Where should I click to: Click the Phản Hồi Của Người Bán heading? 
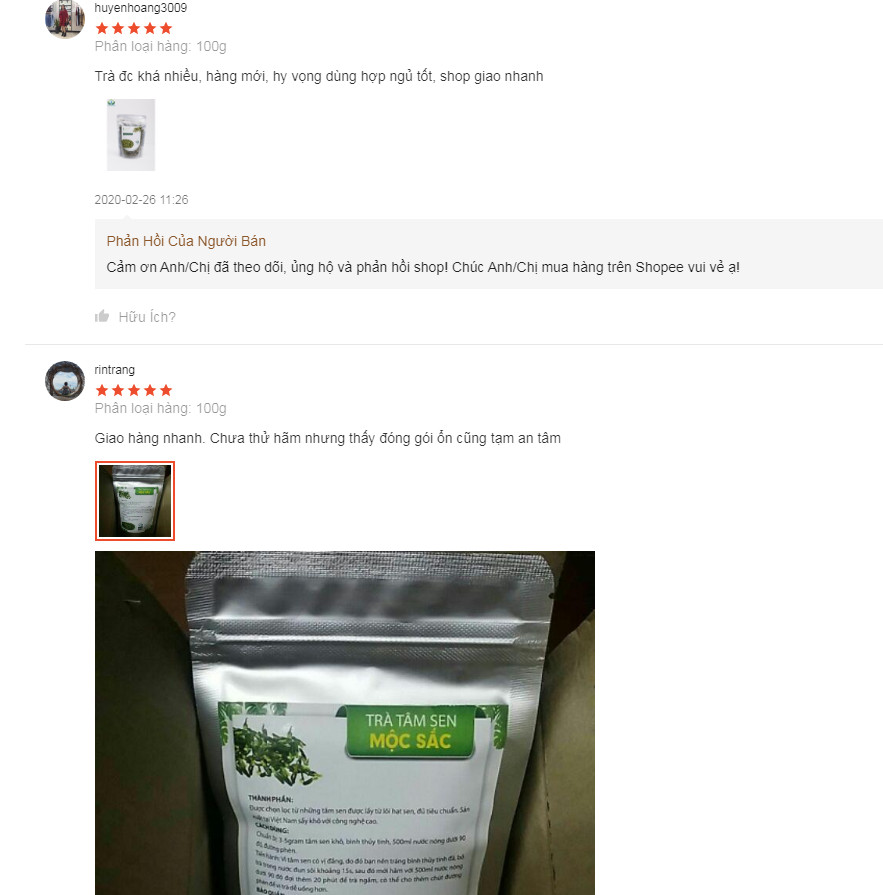(x=186, y=241)
